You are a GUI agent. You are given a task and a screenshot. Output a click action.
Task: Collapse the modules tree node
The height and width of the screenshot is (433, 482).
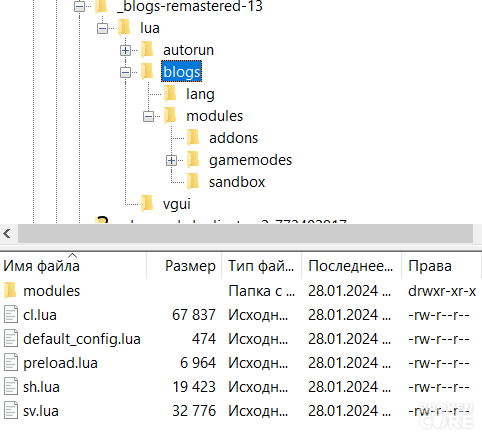[148, 116]
